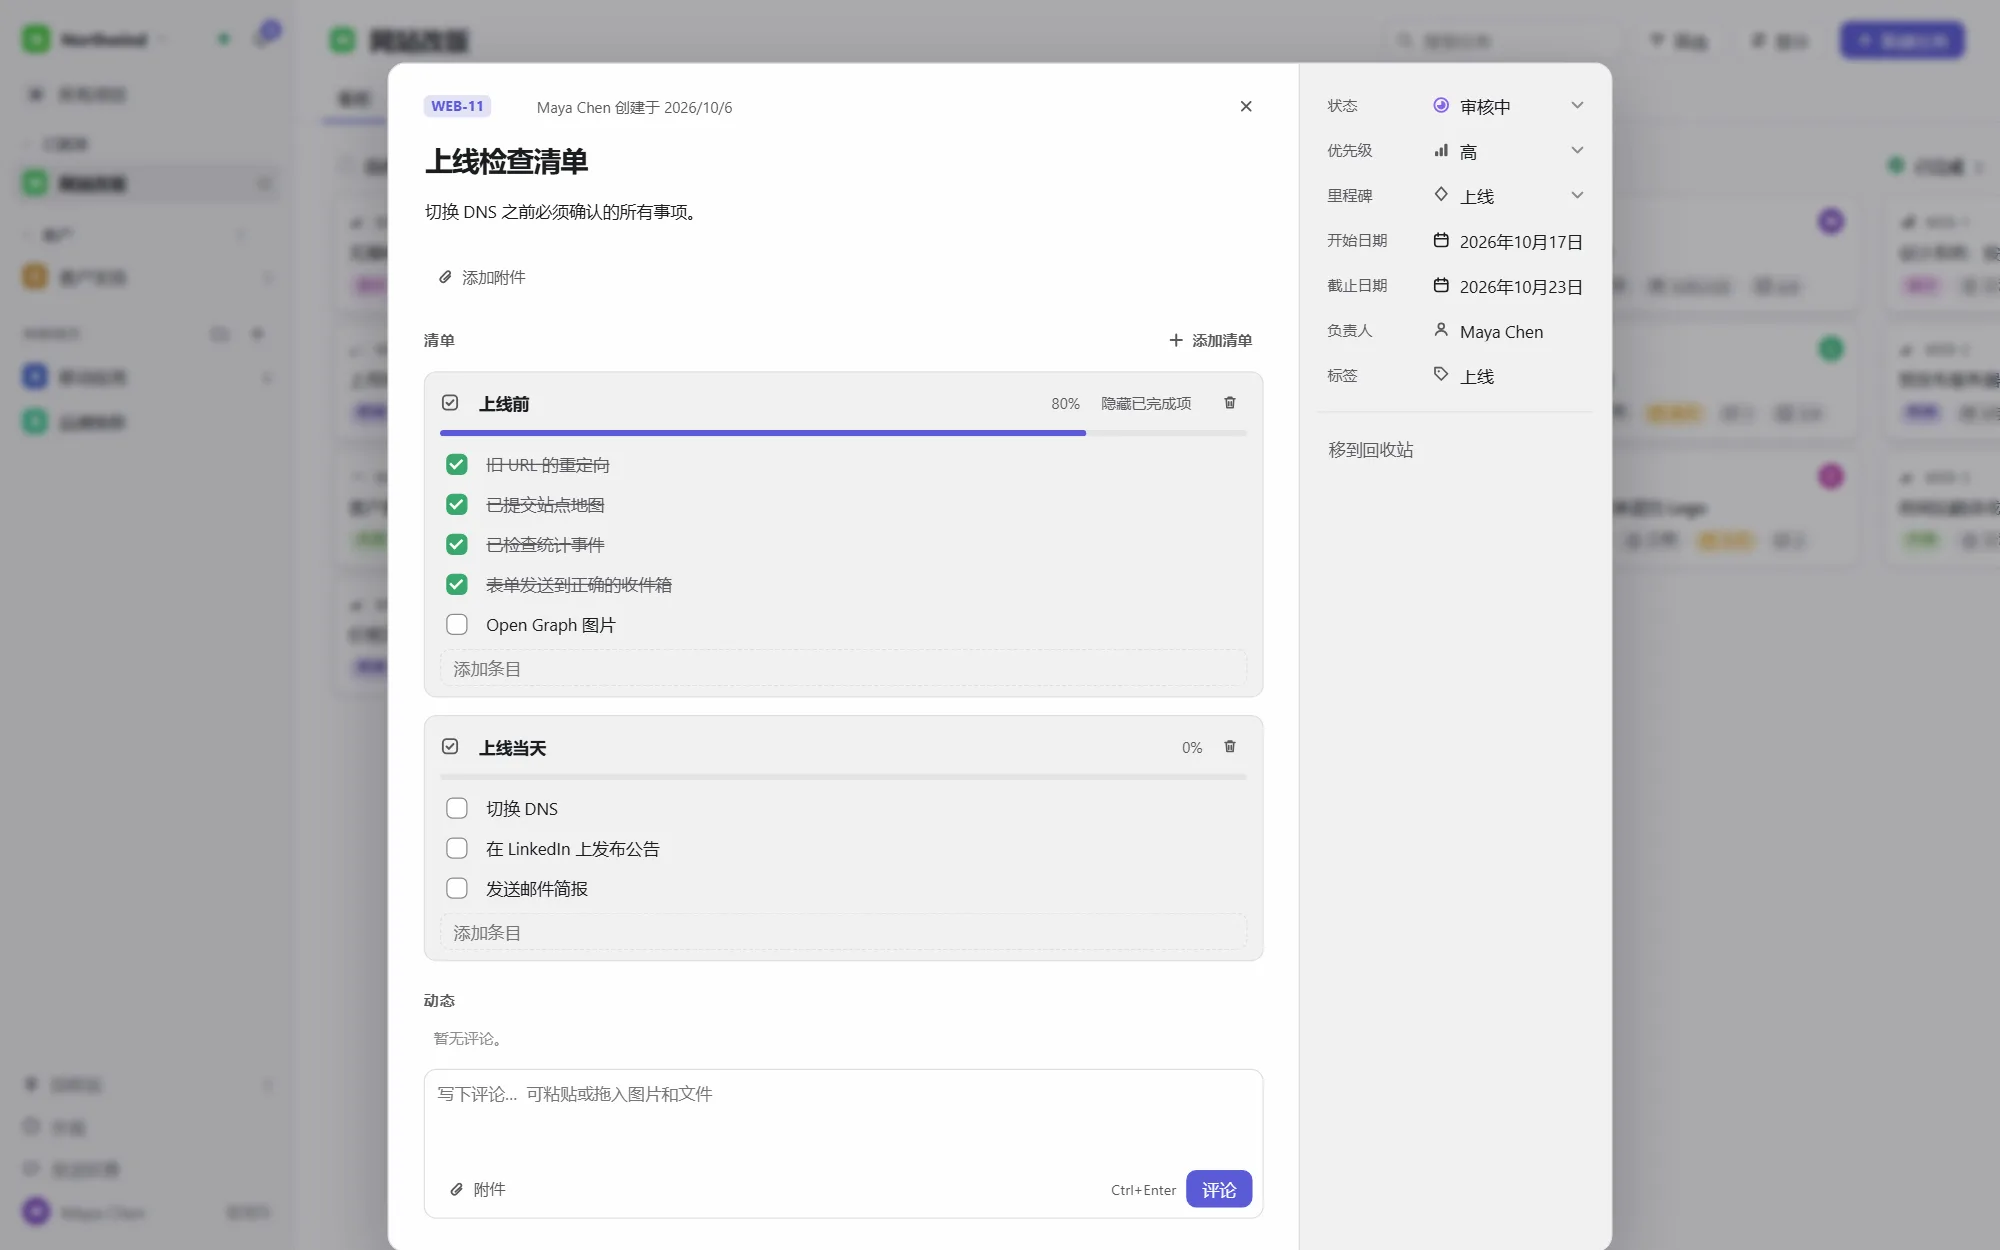Click the 上线检查清单 title
The width and height of the screenshot is (2000, 1250).
point(506,161)
